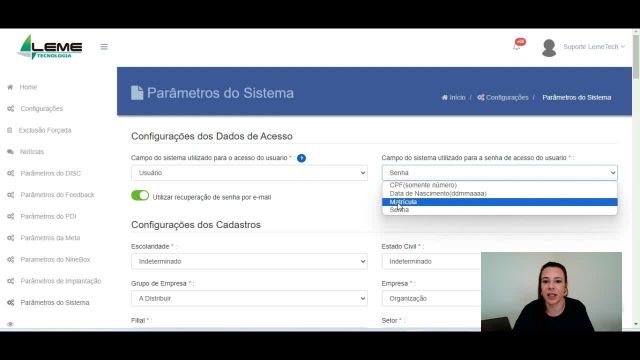This screenshot has width=640, height=360.
Task: Open the Escolaridade dropdown
Action: click(249, 262)
